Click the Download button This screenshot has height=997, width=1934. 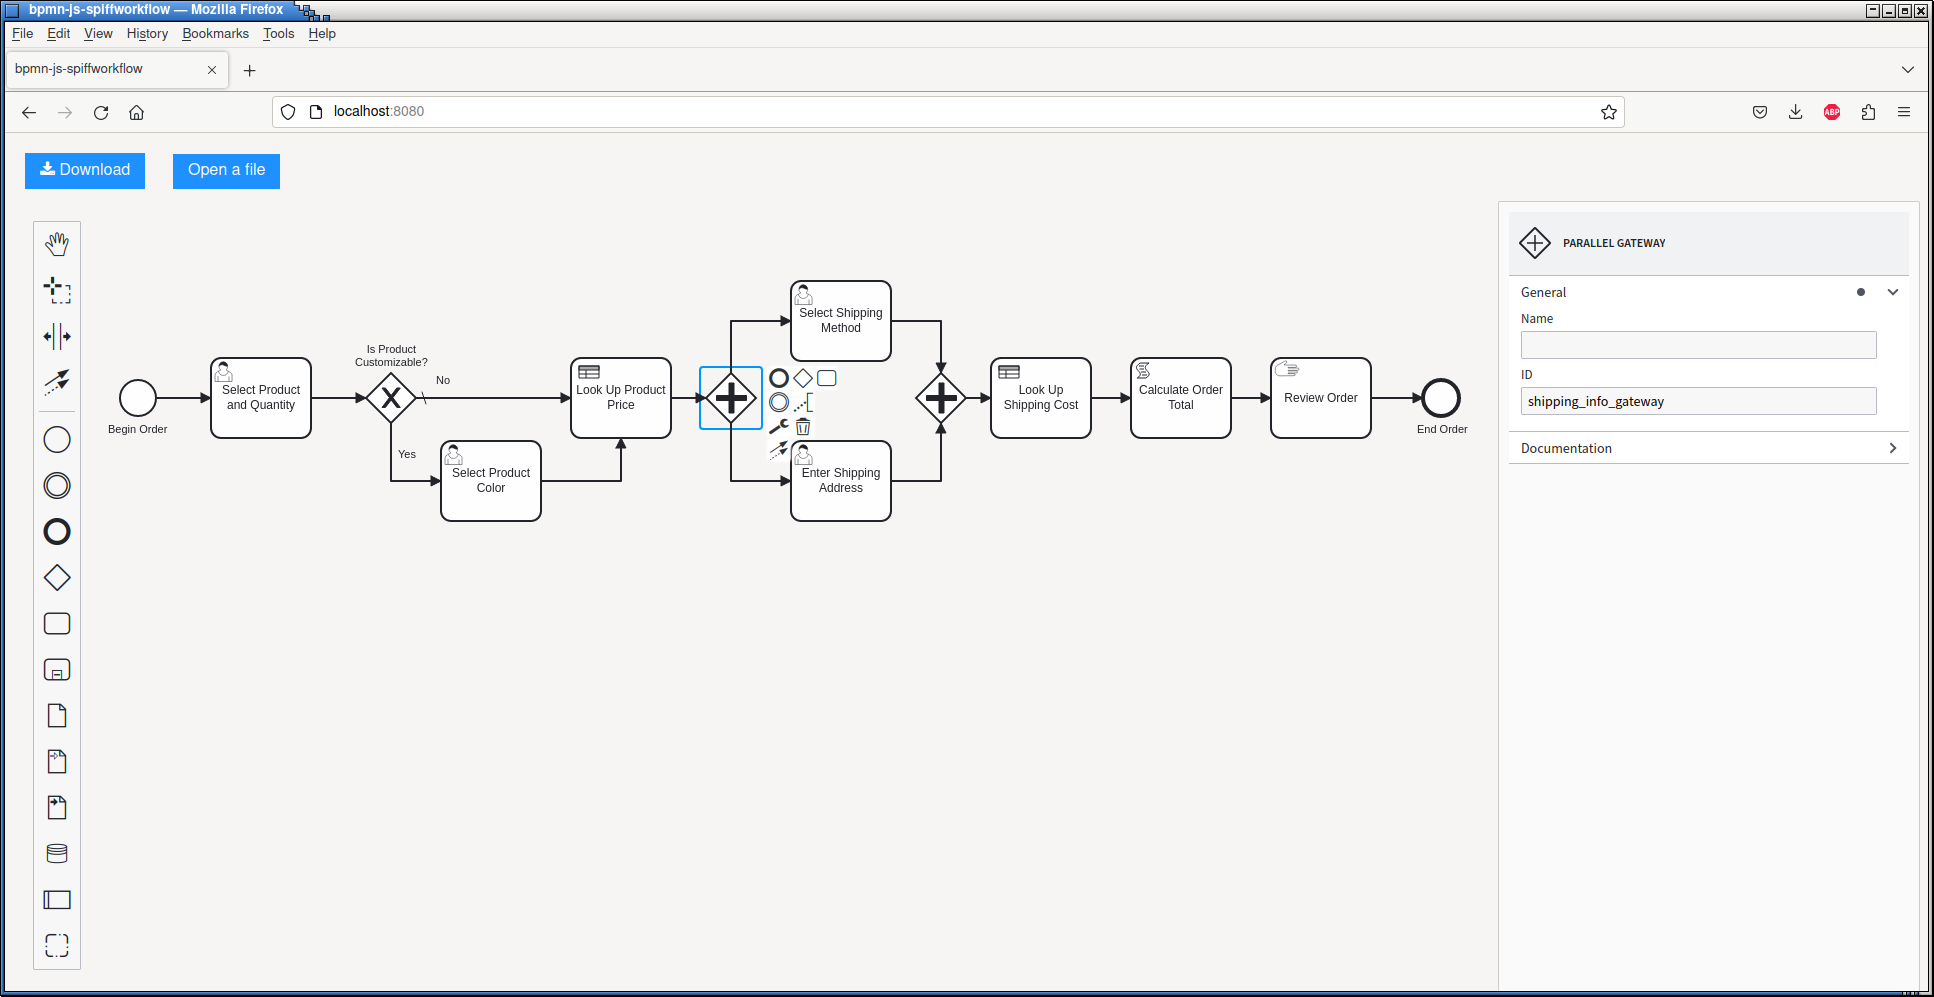coord(85,170)
